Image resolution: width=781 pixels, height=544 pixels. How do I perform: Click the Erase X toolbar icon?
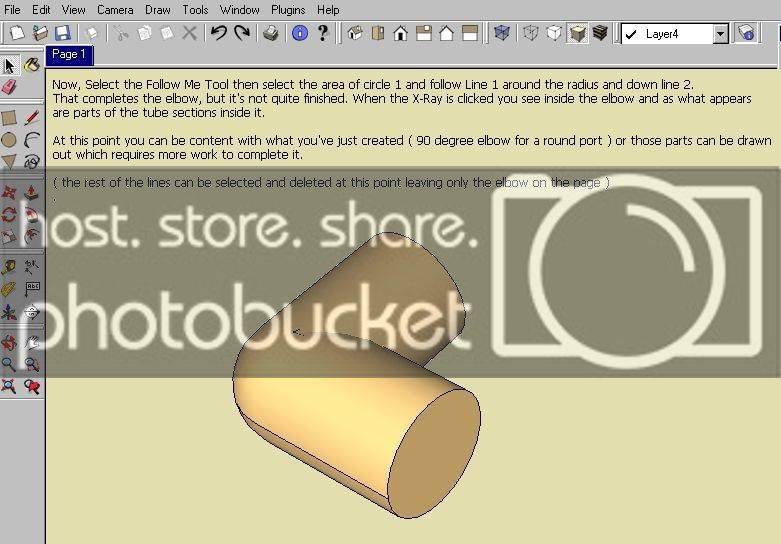coord(190,33)
